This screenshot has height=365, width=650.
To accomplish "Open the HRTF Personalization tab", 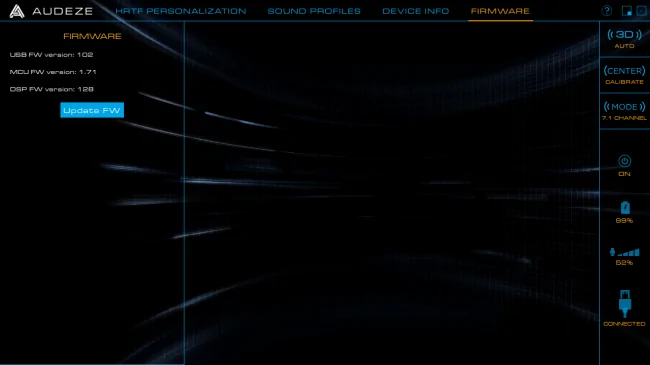I will 181,11.
